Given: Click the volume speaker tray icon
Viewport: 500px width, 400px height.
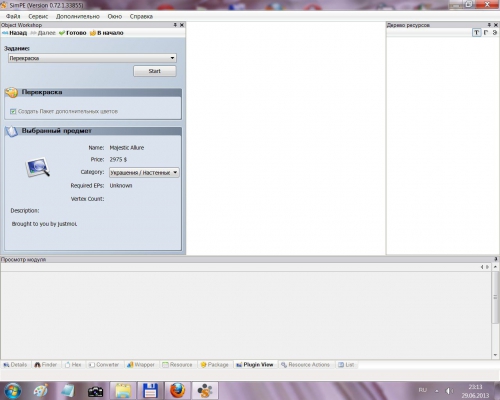Looking at the screenshot, I should pyautogui.click(x=449, y=391).
